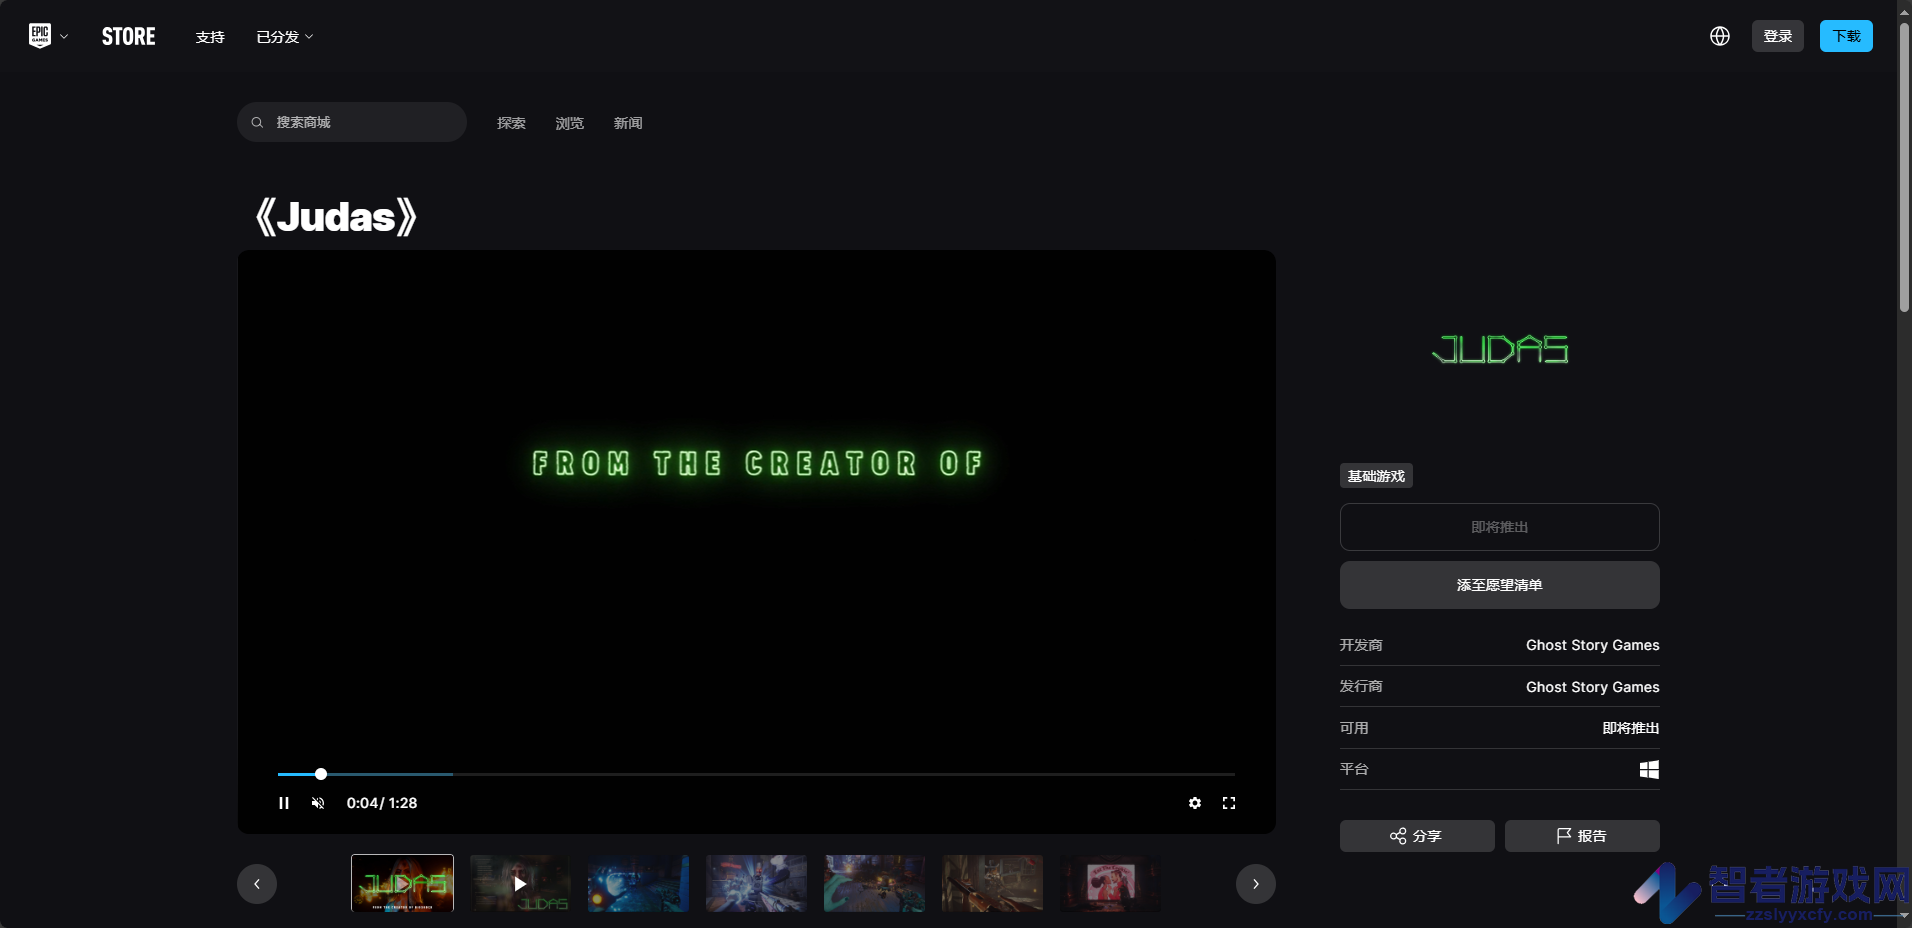Switch to the 浏览 tab
This screenshot has width=1912, height=928.
pyautogui.click(x=570, y=123)
